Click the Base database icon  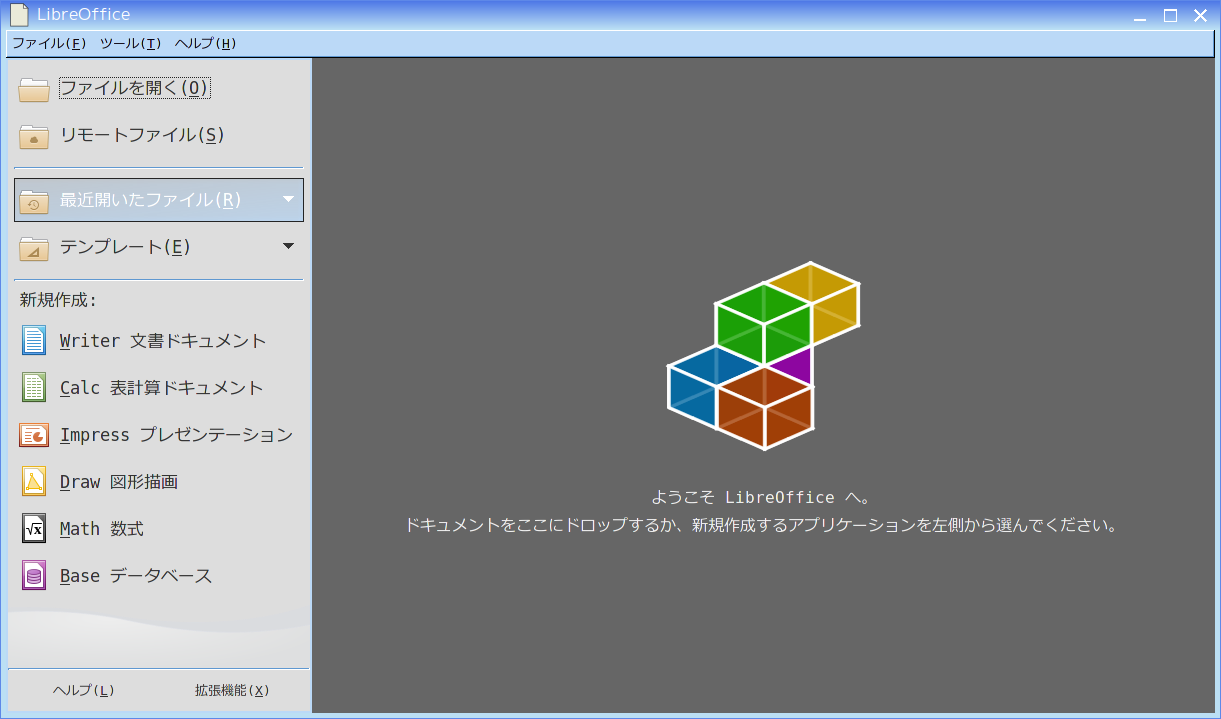click(34, 576)
